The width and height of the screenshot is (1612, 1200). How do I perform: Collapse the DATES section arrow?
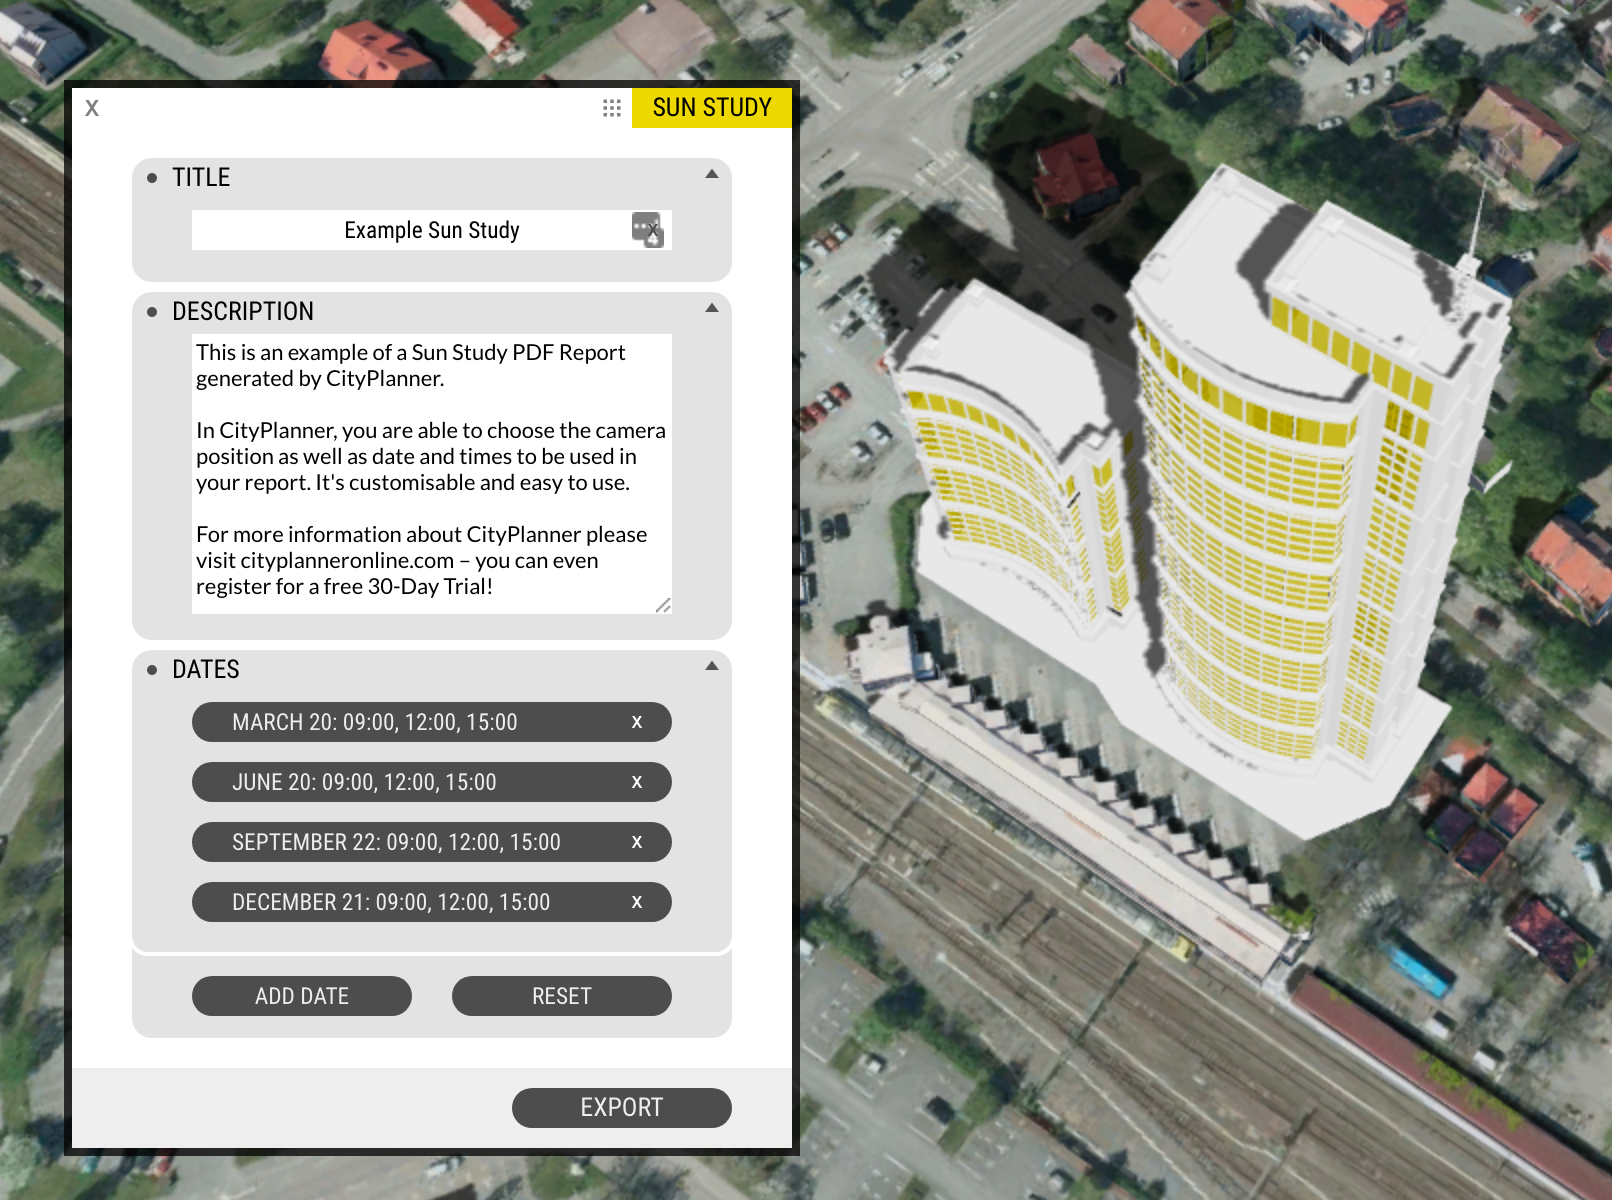point(712,666)
